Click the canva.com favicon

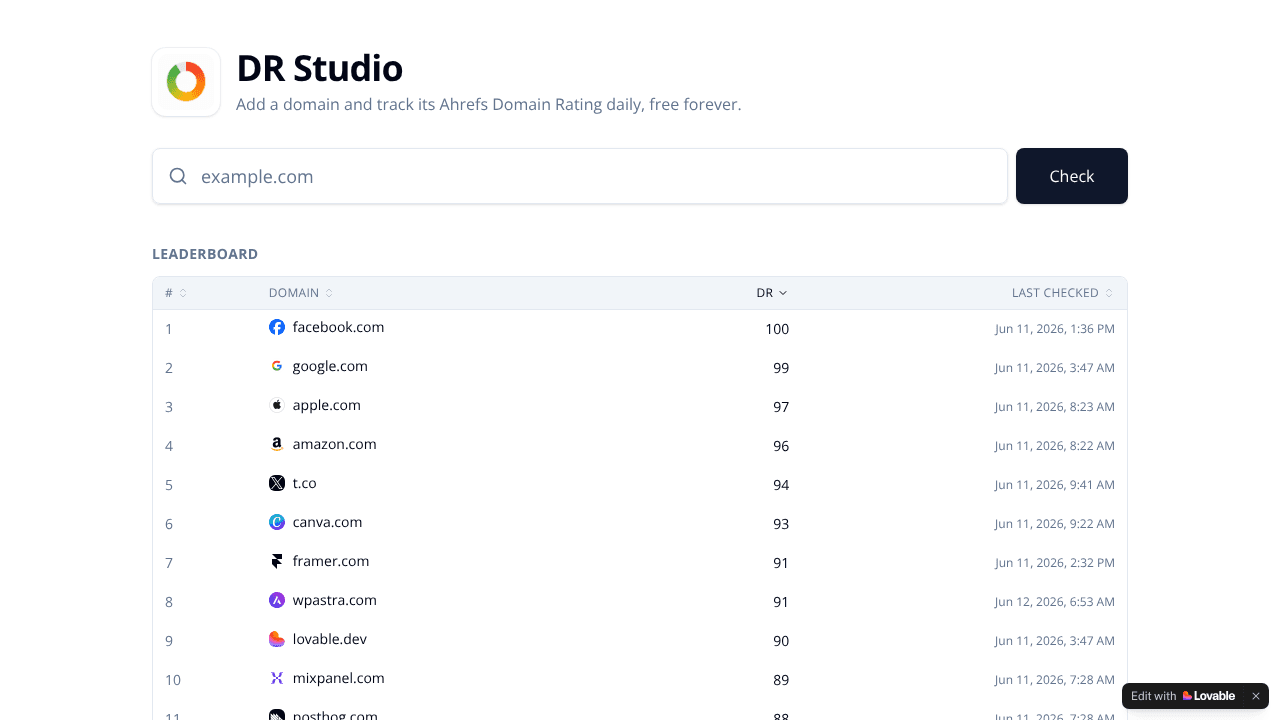point(277,522)
